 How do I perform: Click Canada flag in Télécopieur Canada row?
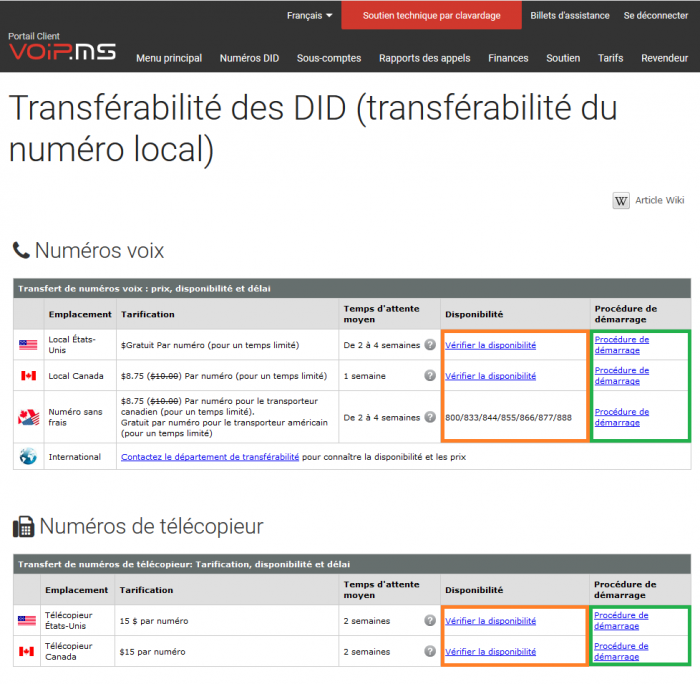coord(26,651)
